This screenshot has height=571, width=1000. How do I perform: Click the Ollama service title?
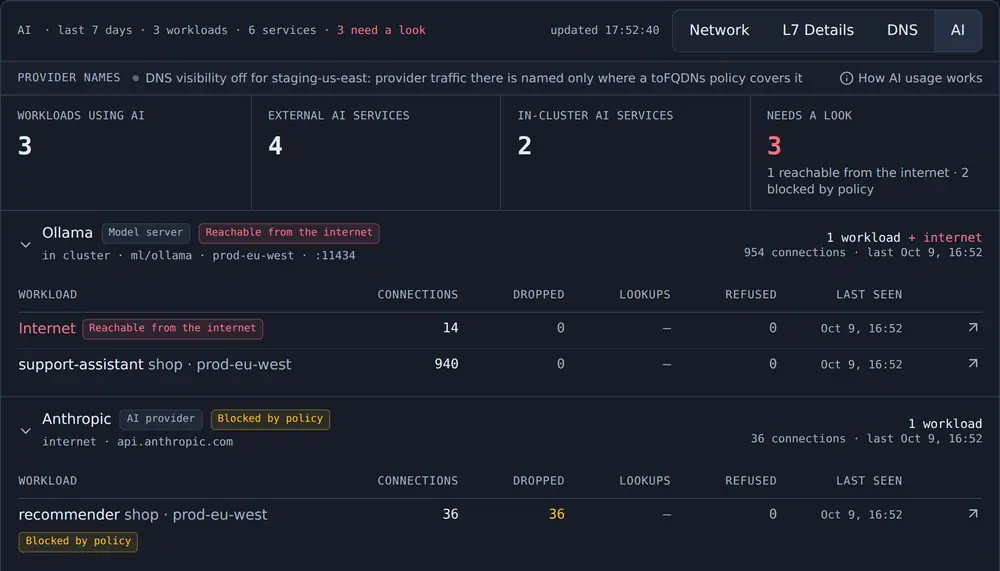[68, 233]
